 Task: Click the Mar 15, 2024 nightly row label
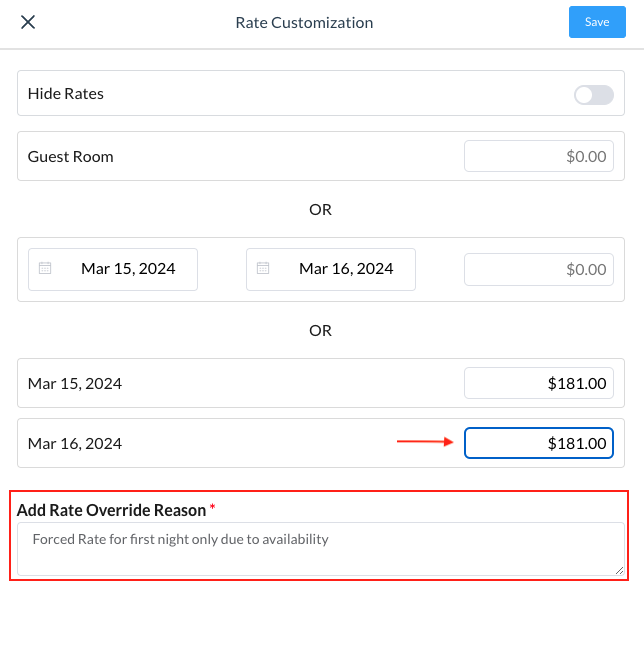(x=75, y=383)
